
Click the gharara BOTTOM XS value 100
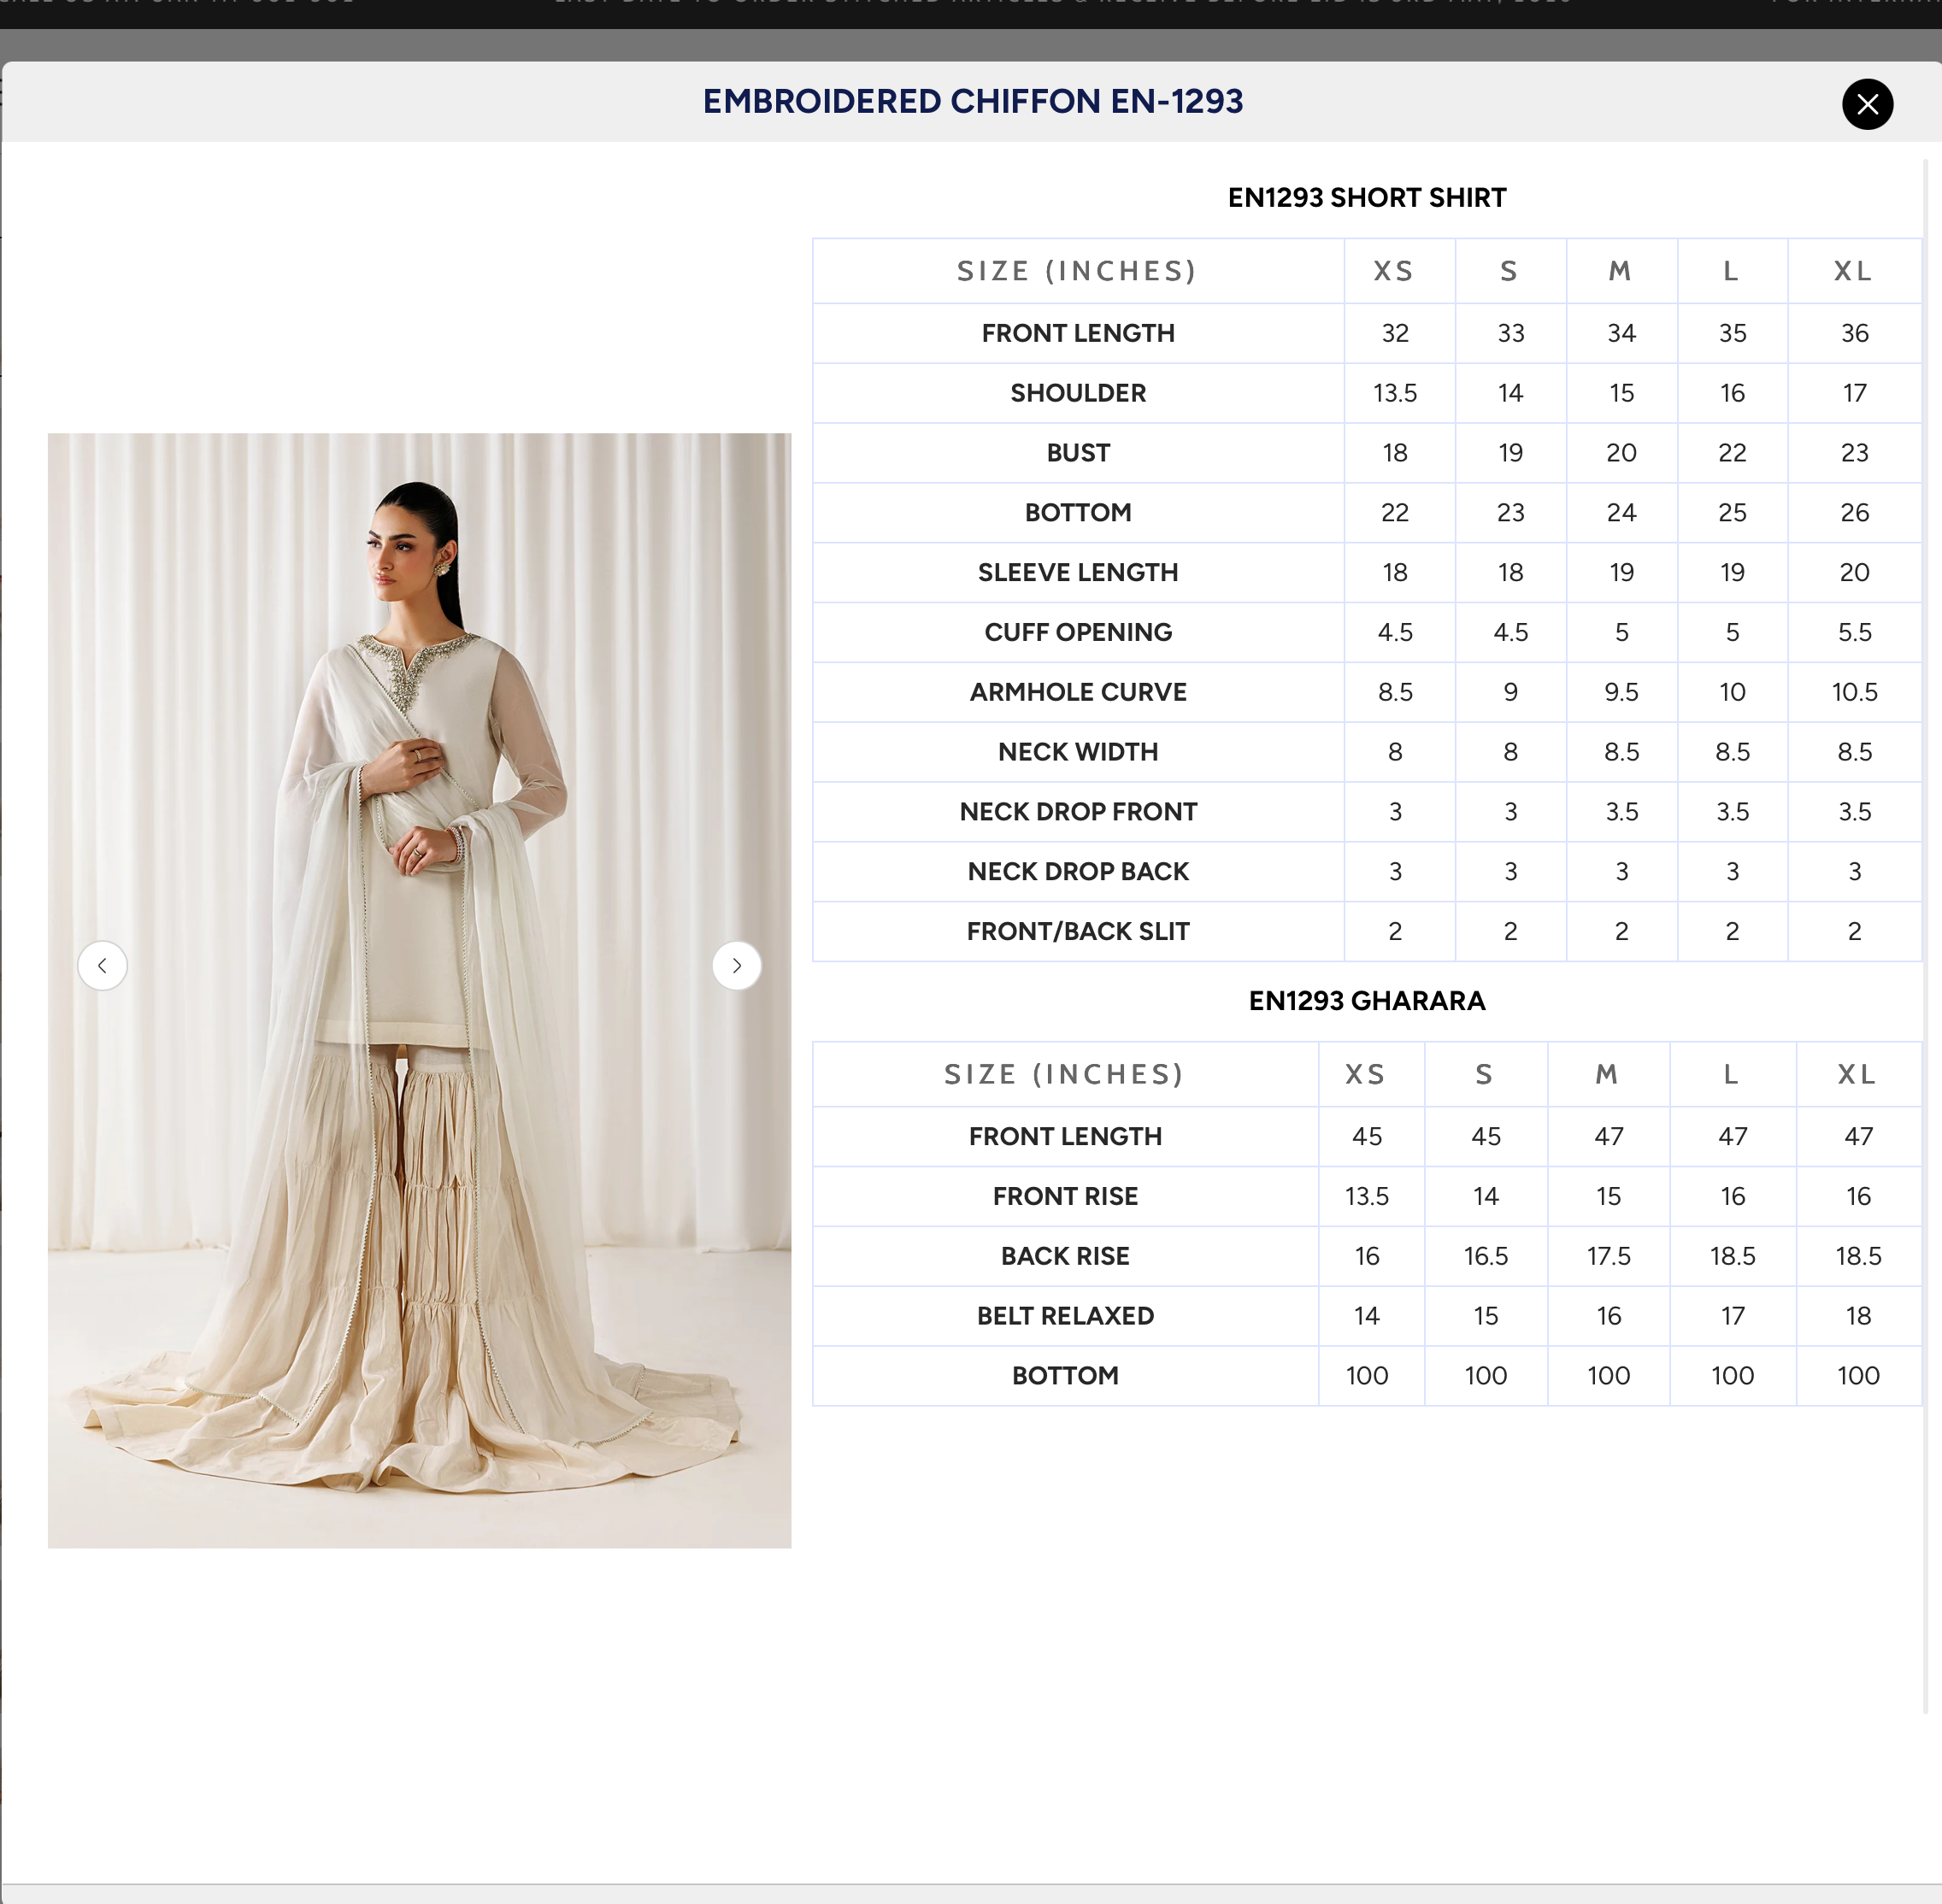coord(1367,1376)
